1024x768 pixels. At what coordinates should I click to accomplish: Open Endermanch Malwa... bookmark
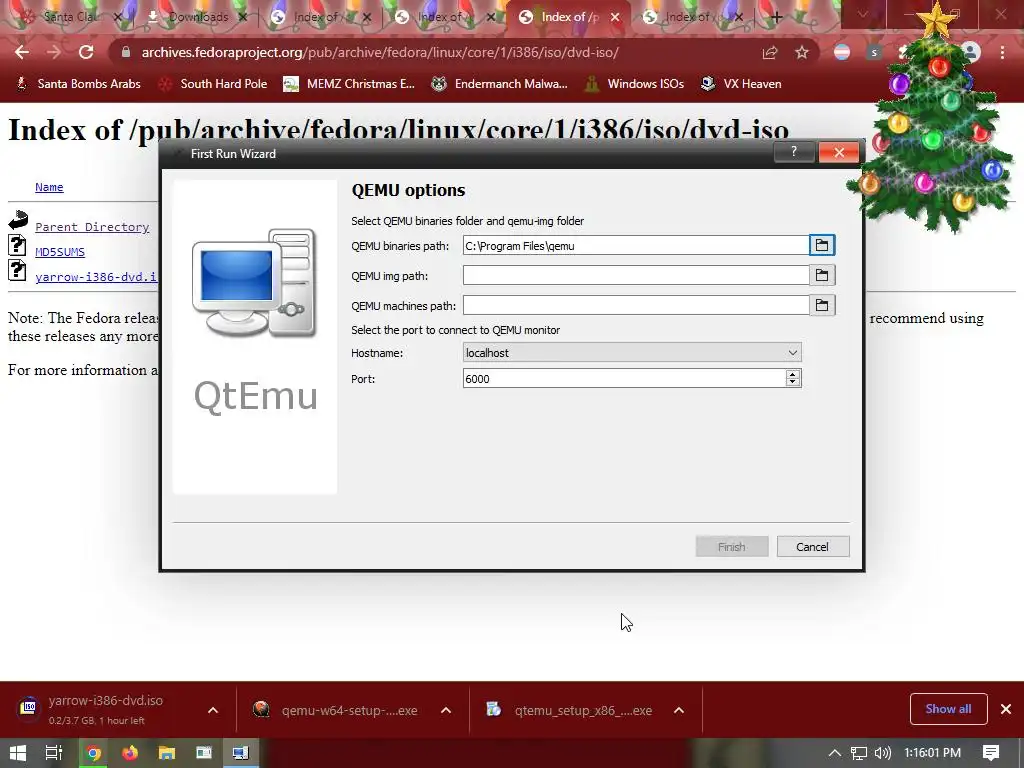[499, 84]
